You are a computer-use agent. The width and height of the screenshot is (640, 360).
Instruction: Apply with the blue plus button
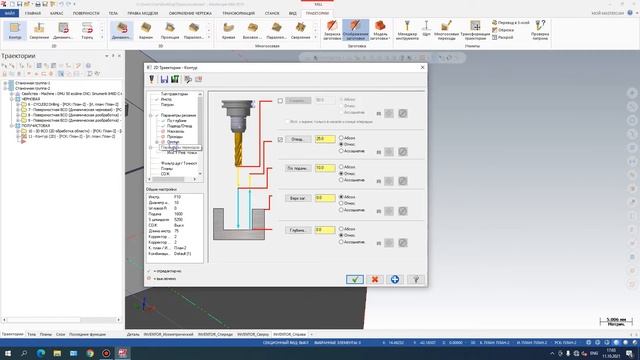point(395,279)
